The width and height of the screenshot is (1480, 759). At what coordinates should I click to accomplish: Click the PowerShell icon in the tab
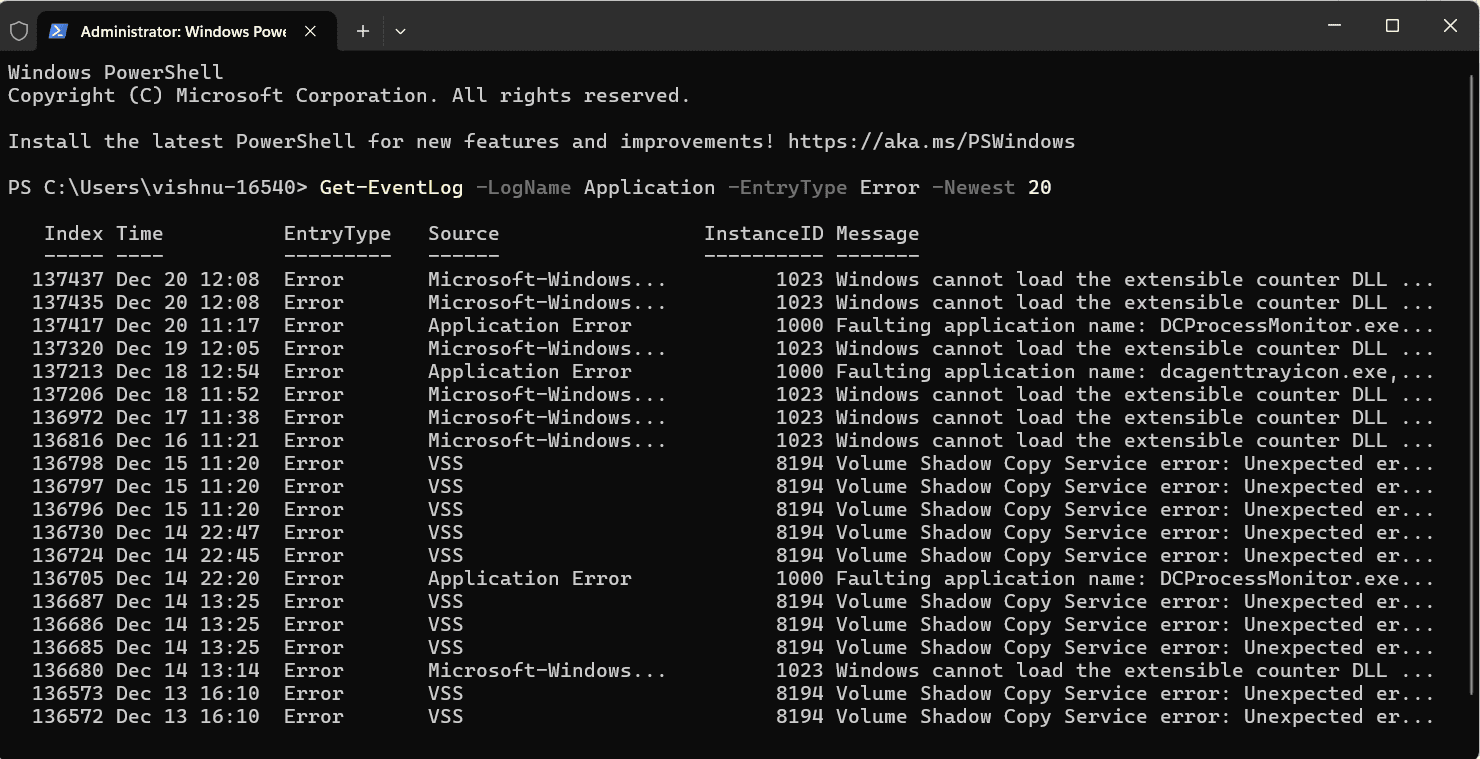coord(60,31)
